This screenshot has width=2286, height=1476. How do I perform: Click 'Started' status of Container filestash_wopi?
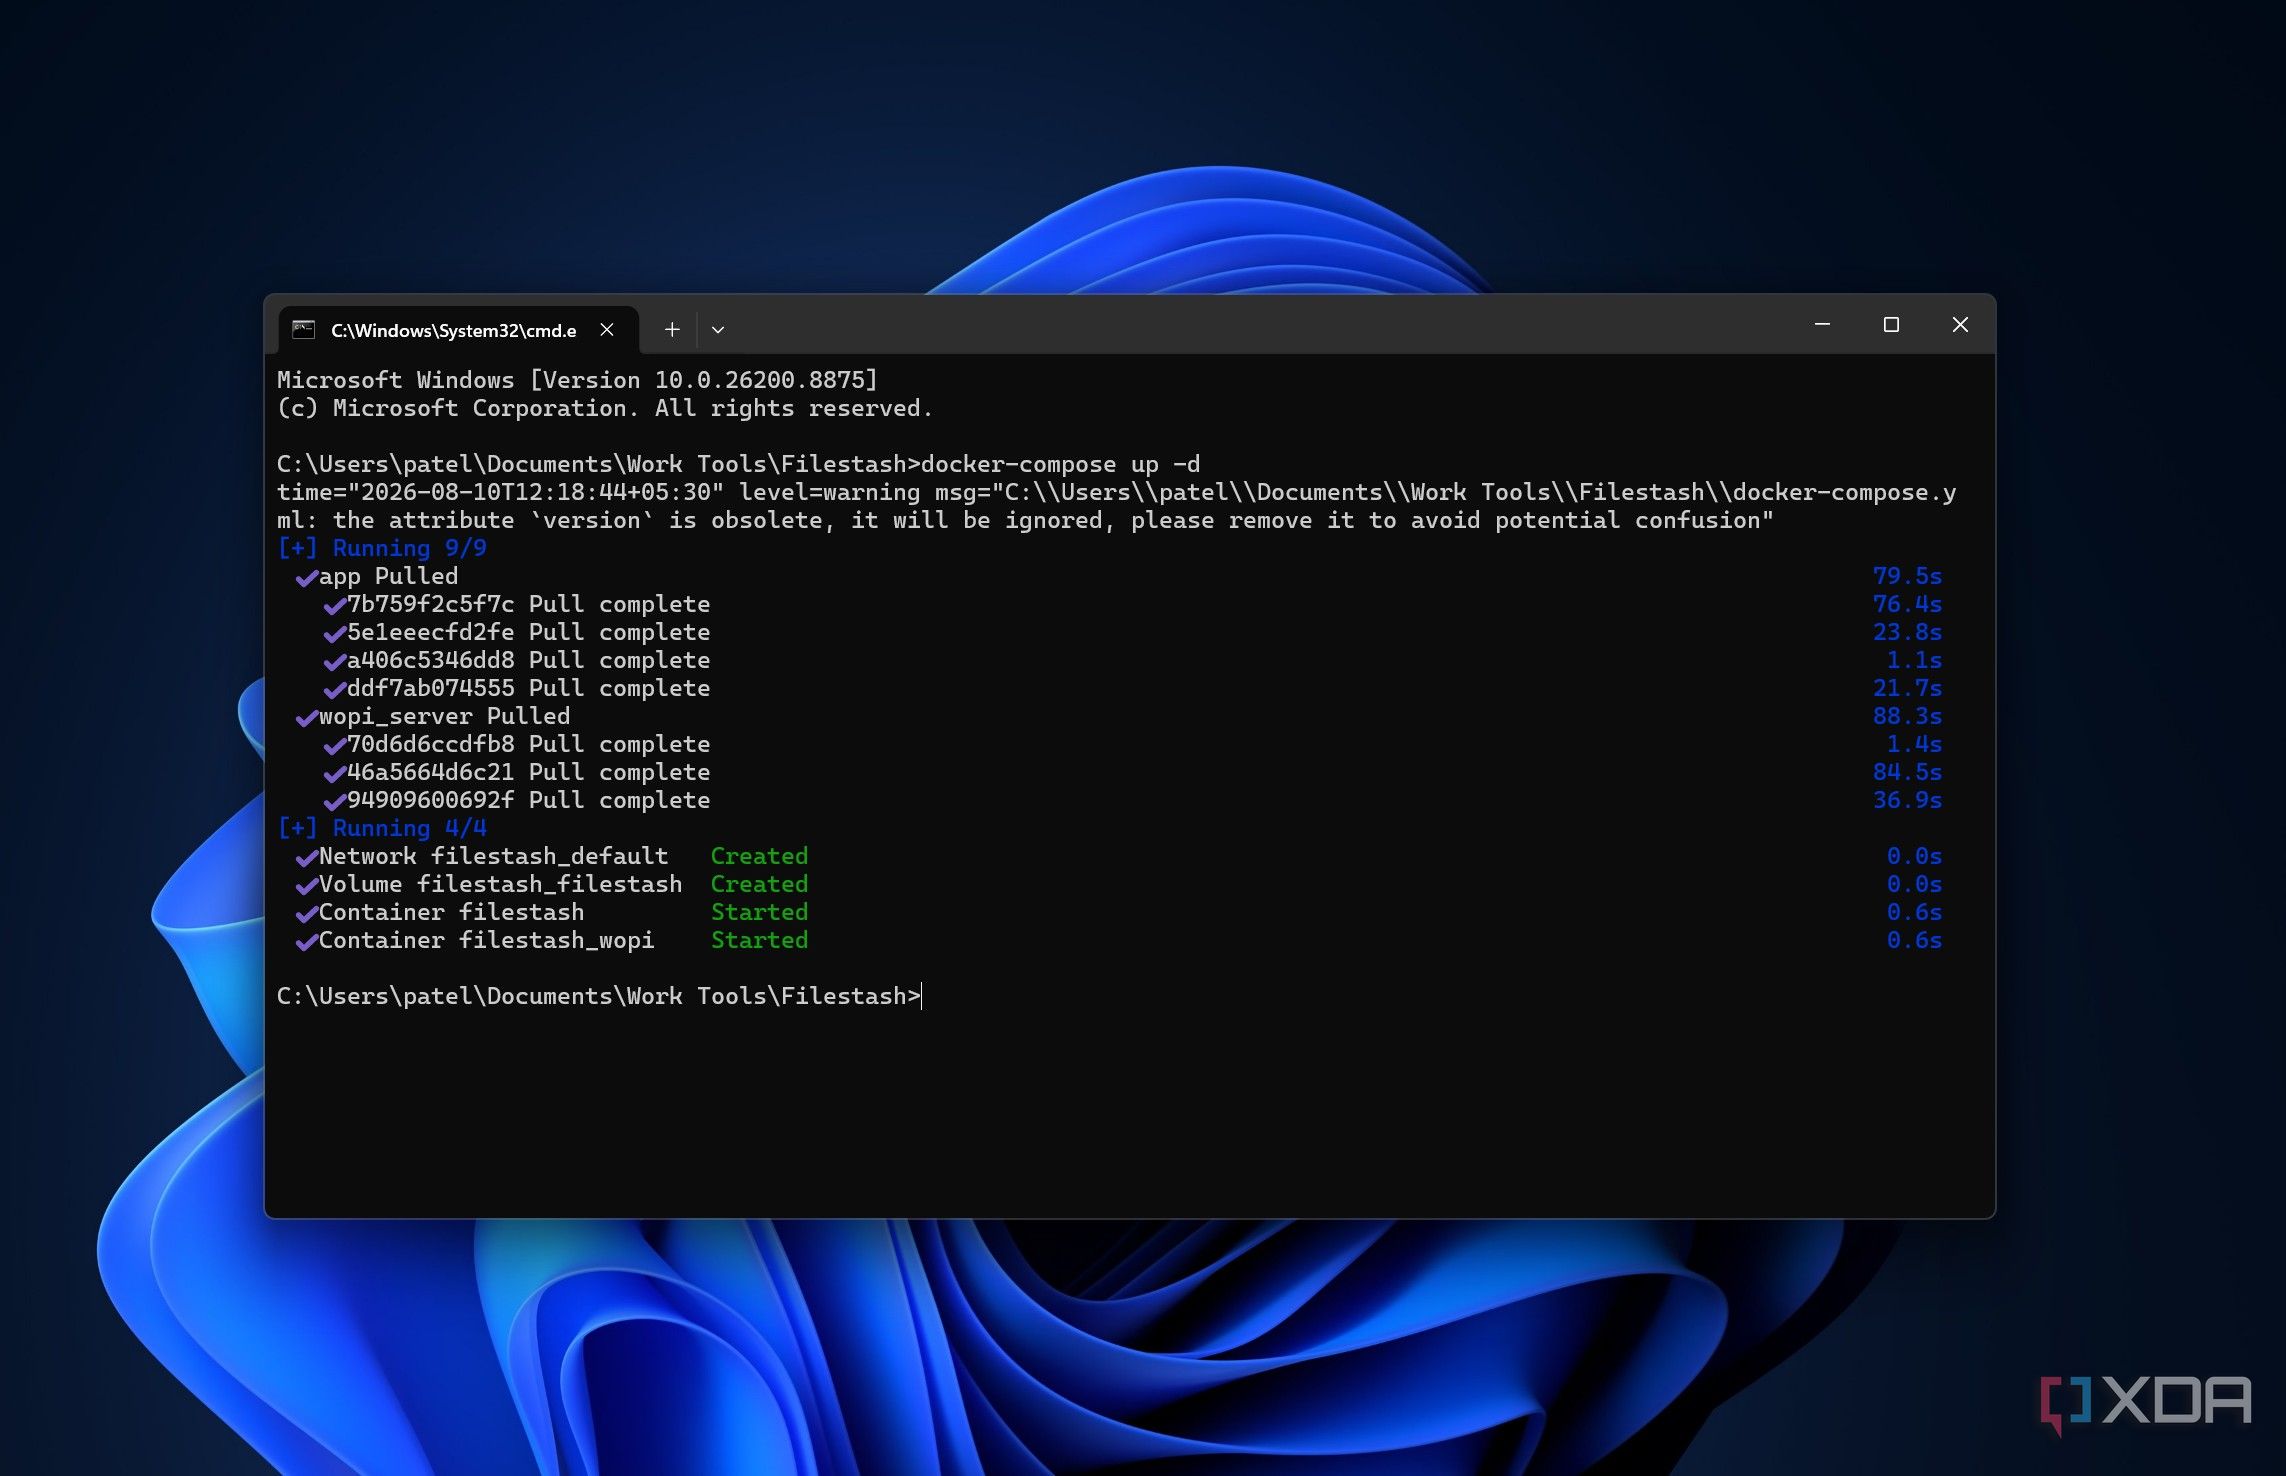click(759, 940)
